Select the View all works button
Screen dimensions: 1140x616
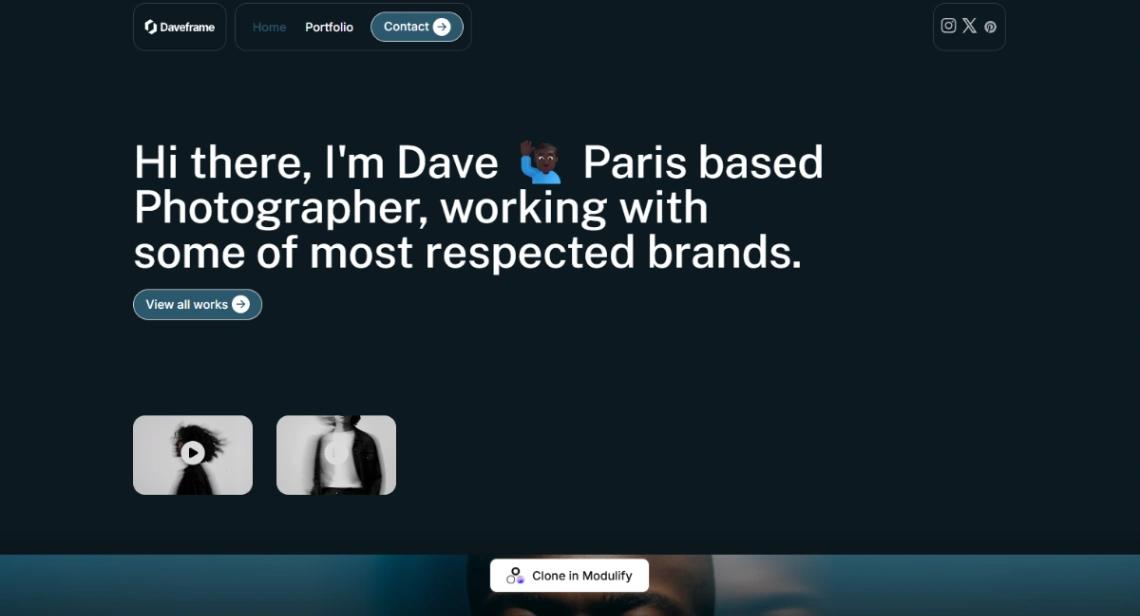click(x=197, y=305)
